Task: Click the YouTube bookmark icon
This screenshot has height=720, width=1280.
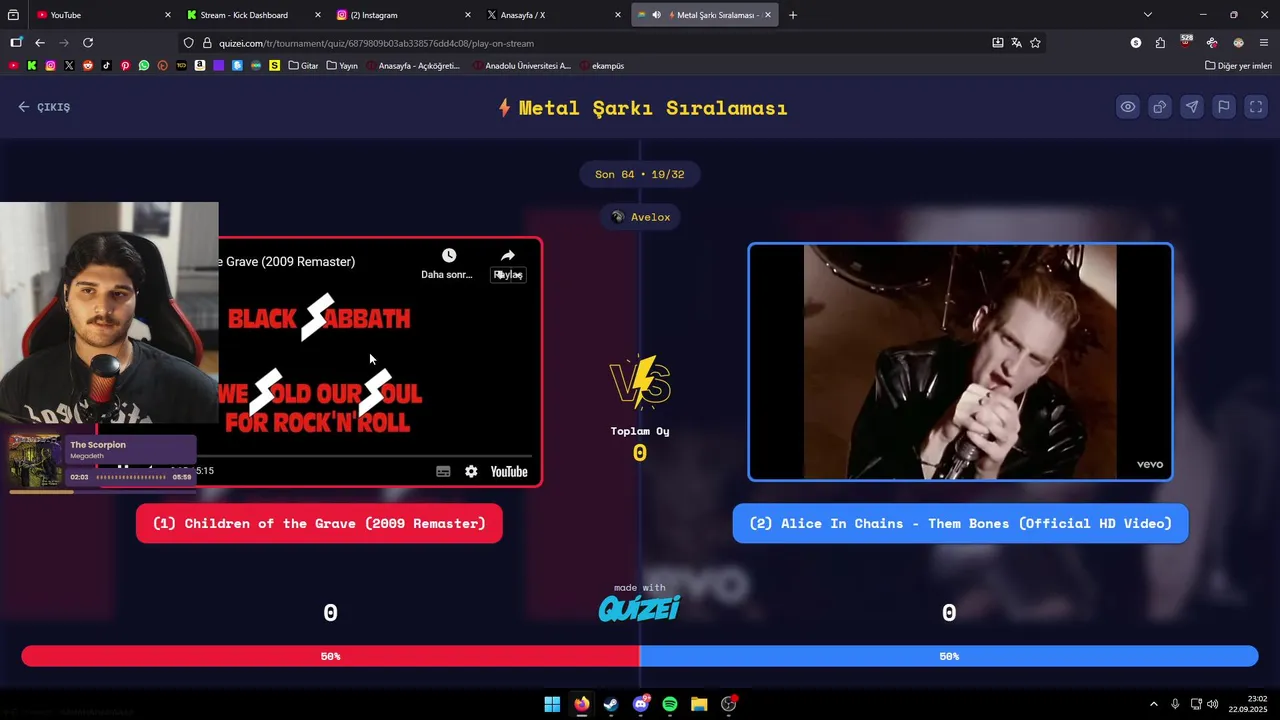Action: 13,66
